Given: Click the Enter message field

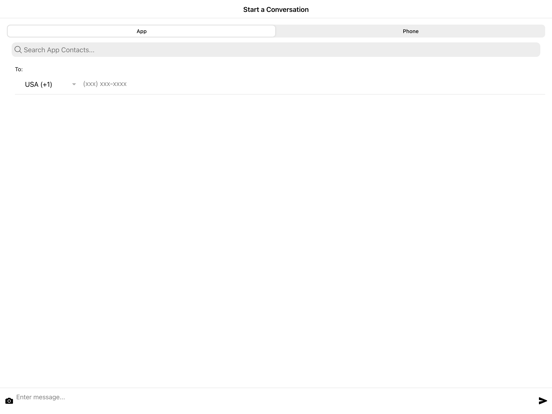Looking at the screenshot, I should tap(275, 397).
